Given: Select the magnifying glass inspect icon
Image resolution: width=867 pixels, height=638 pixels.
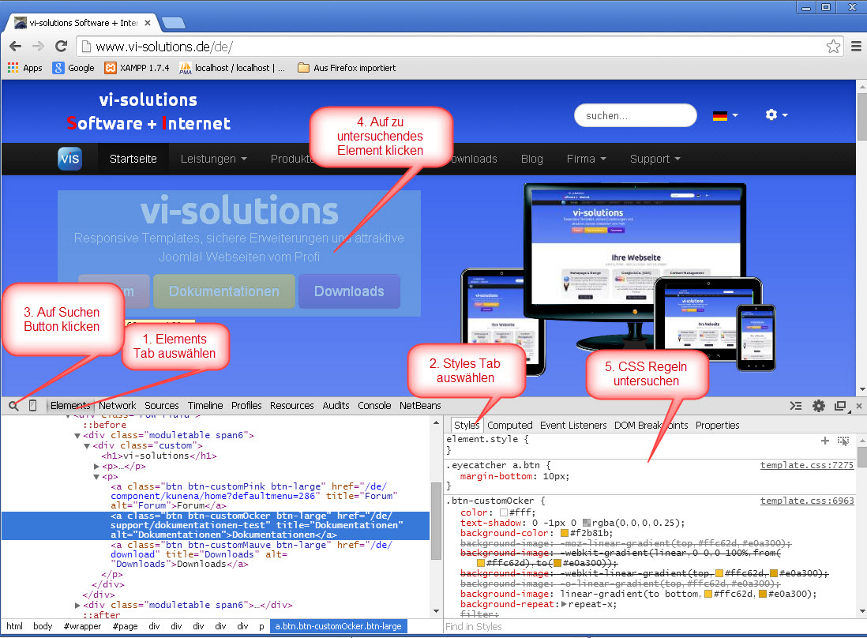Looking at the screenshot, I should pos(14,404).
